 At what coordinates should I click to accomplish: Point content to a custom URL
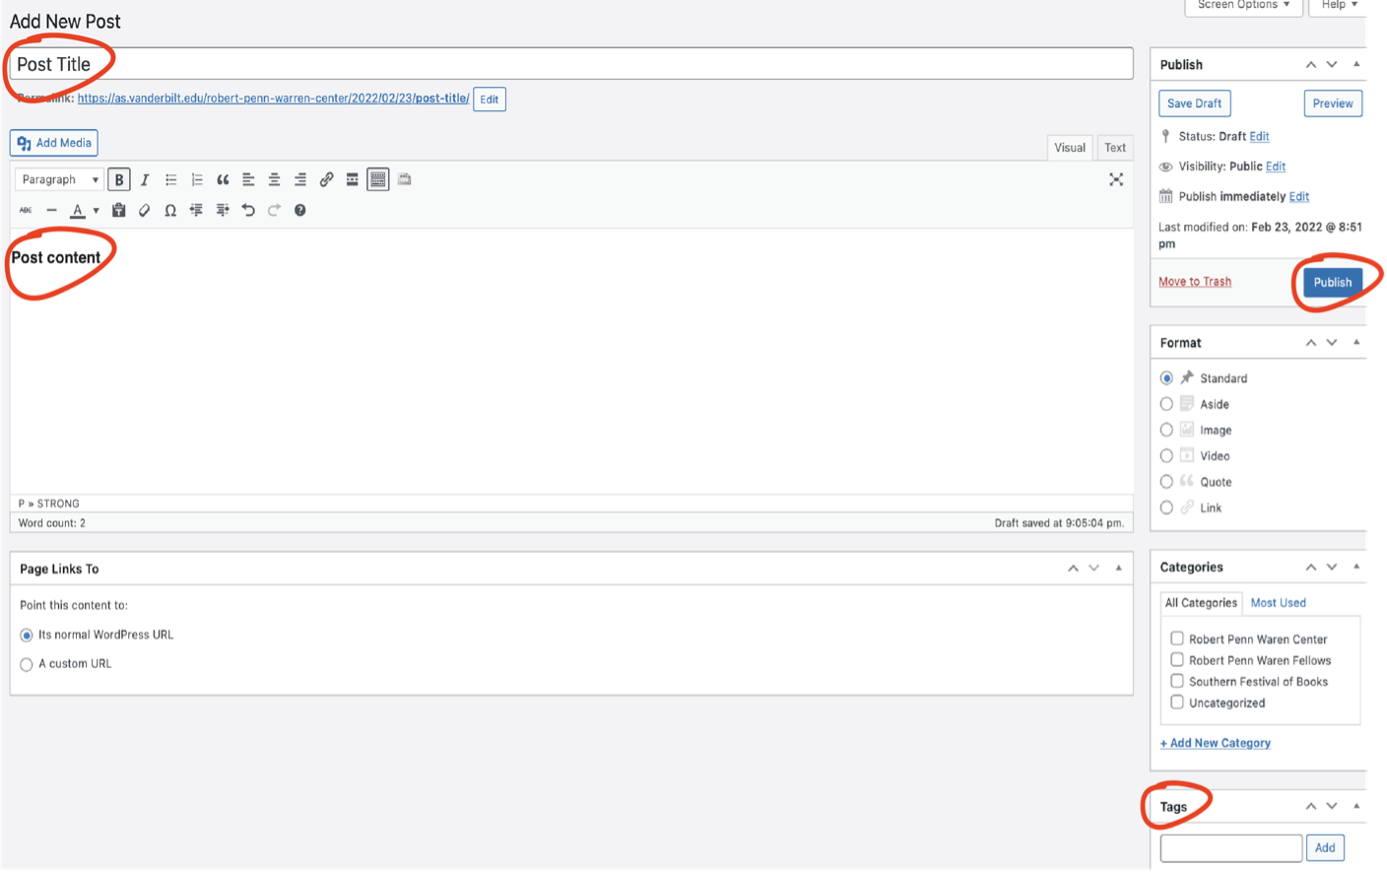(26, 663)
